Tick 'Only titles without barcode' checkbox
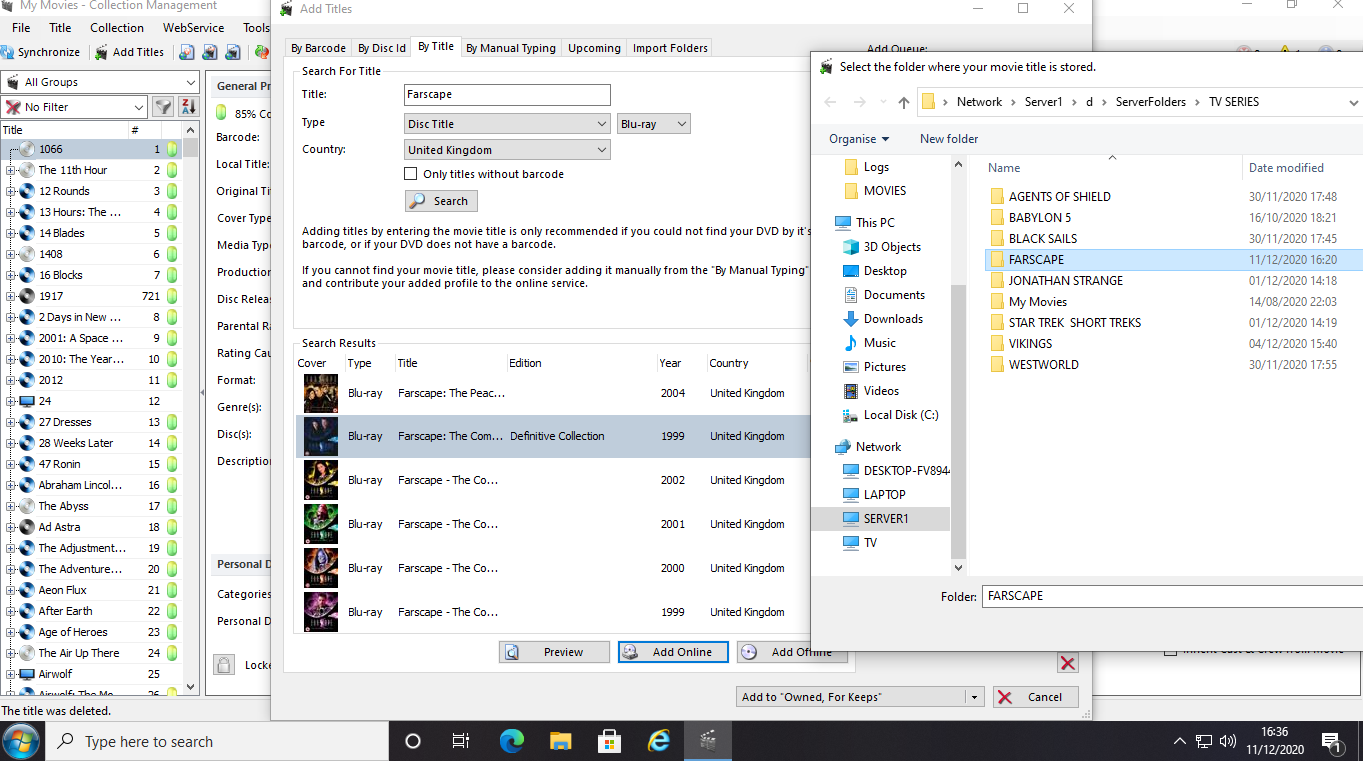The image size is (1363, 761). coord(411,174)
